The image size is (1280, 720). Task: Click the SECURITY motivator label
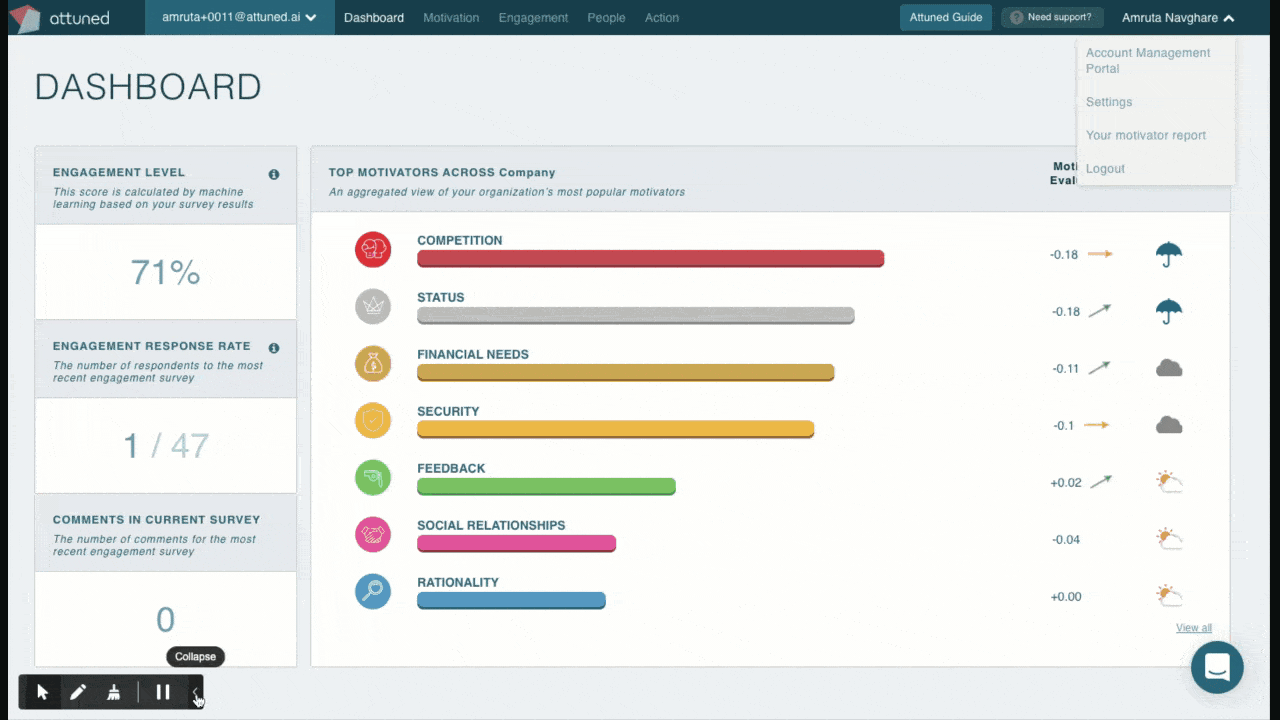[448, 411]
